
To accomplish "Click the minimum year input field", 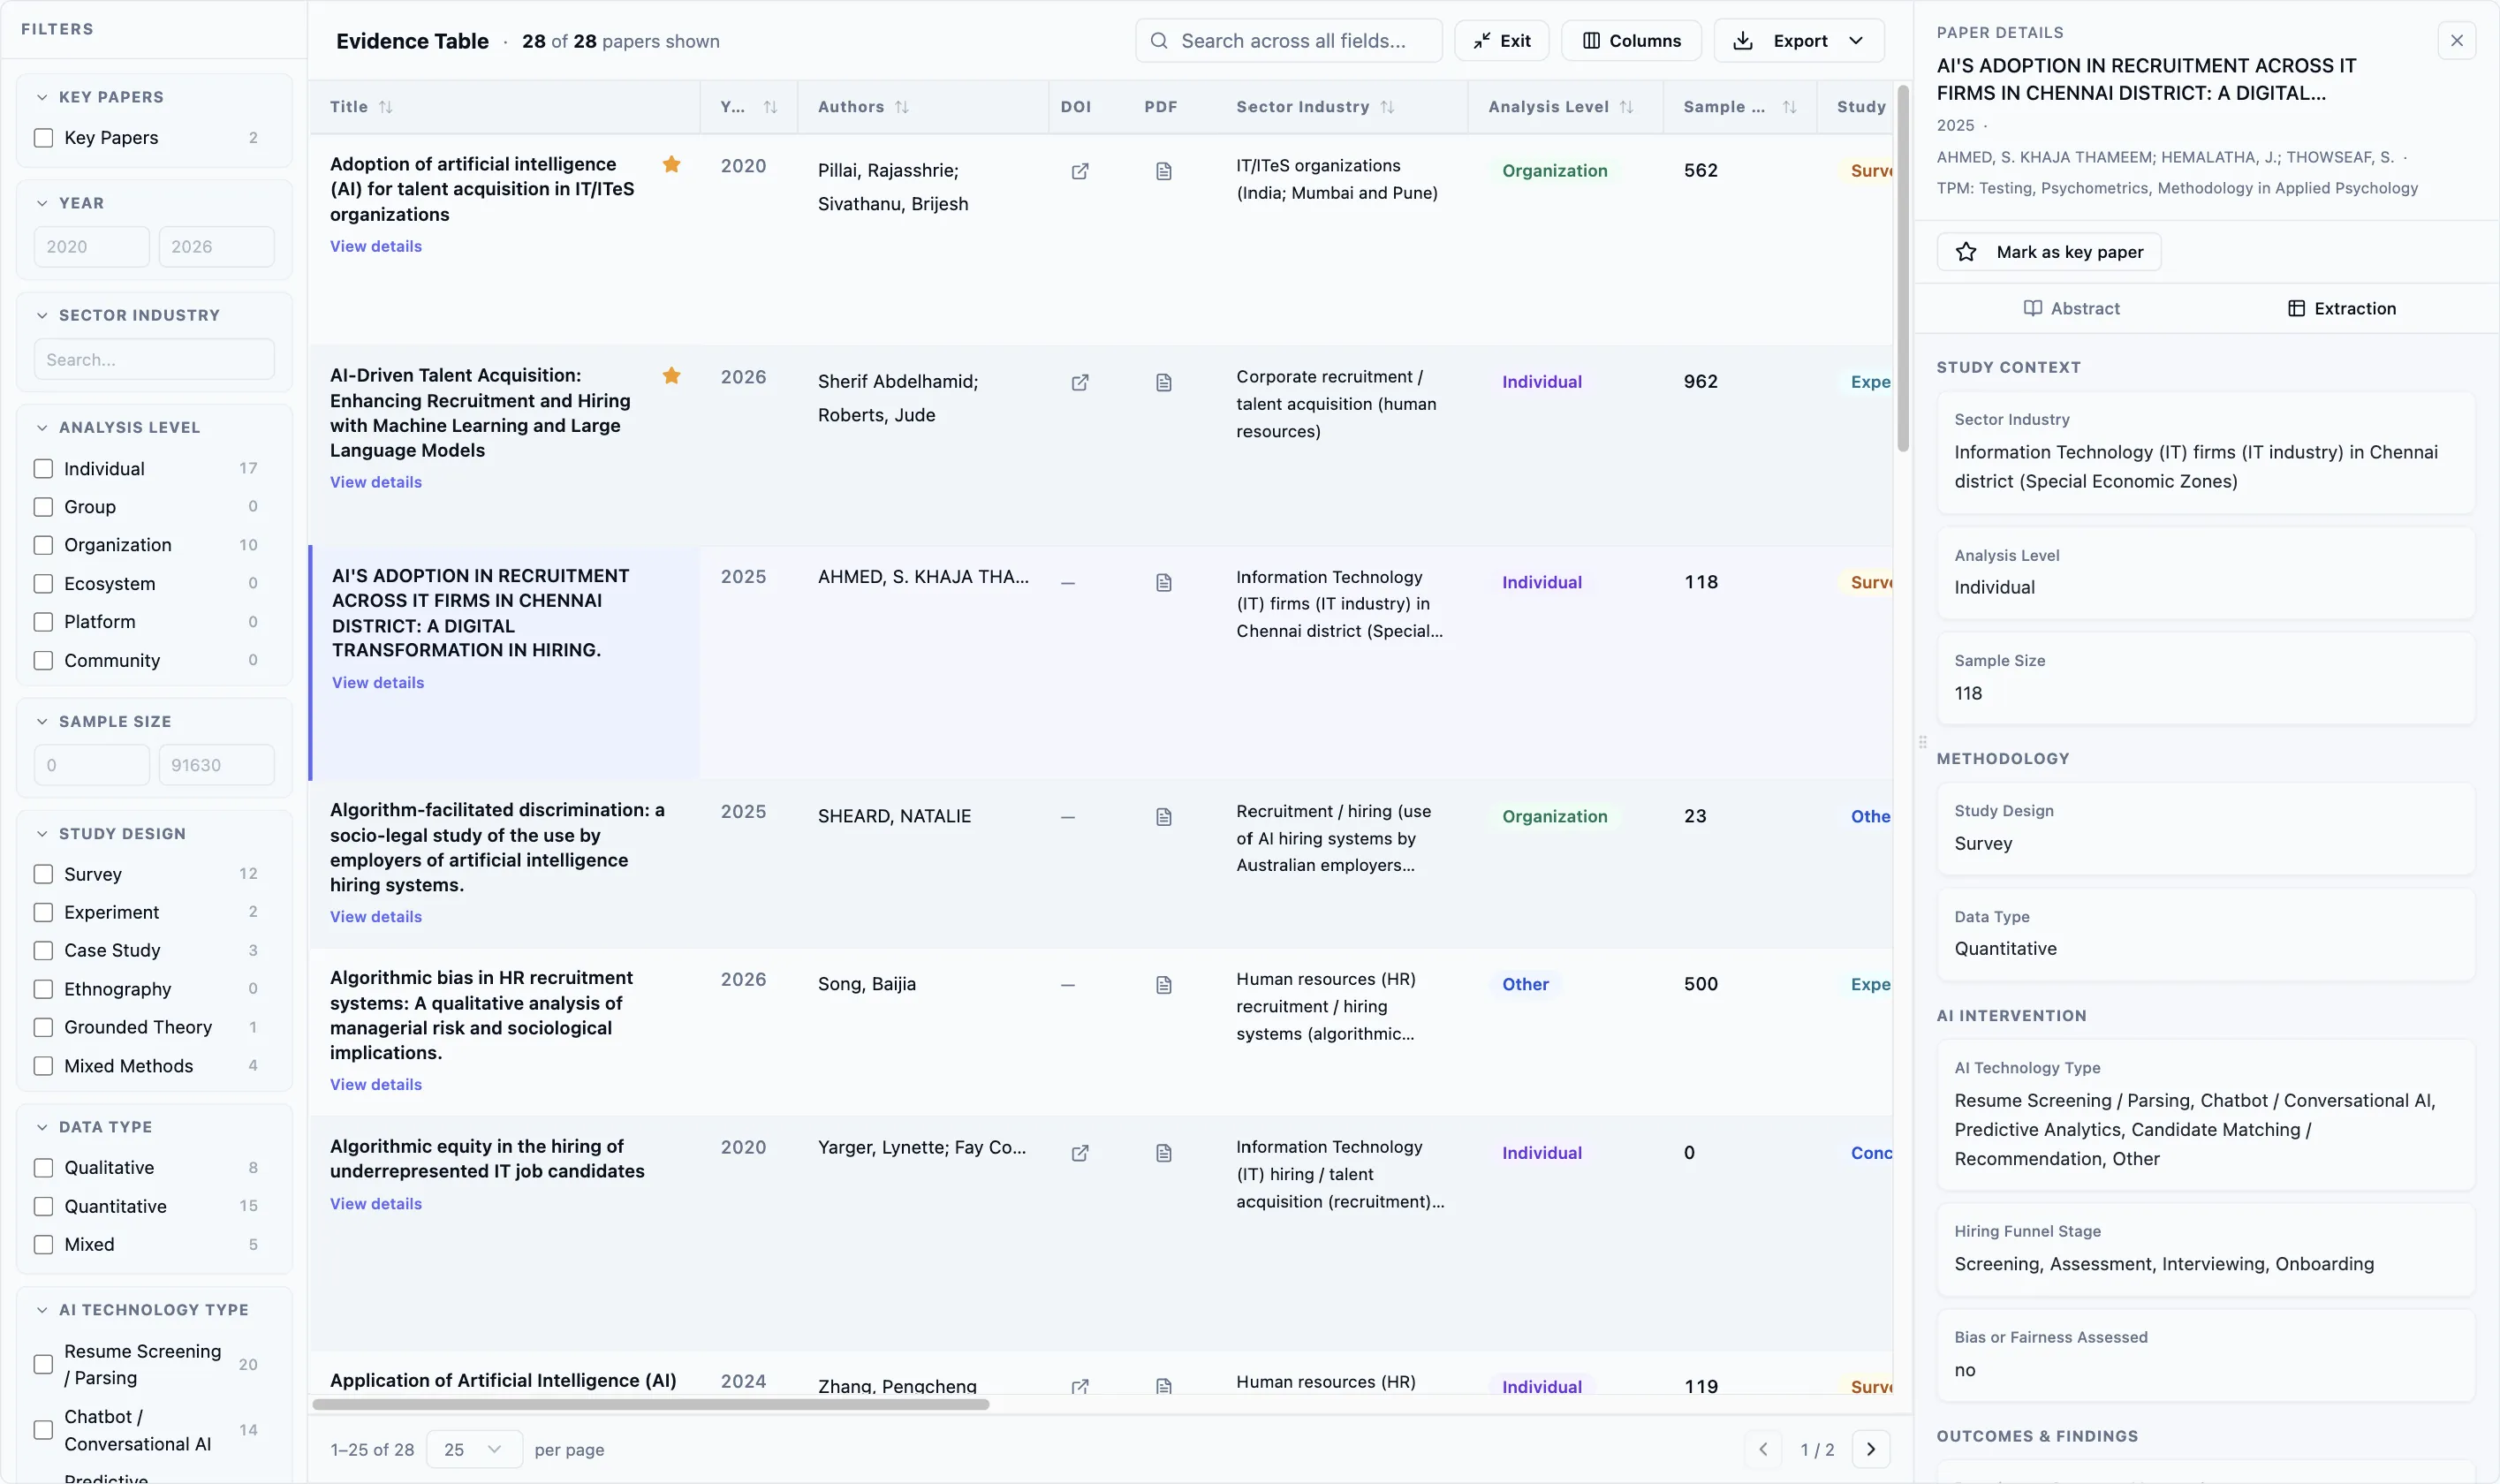I will pyautogui.click(x=92, y=247).
